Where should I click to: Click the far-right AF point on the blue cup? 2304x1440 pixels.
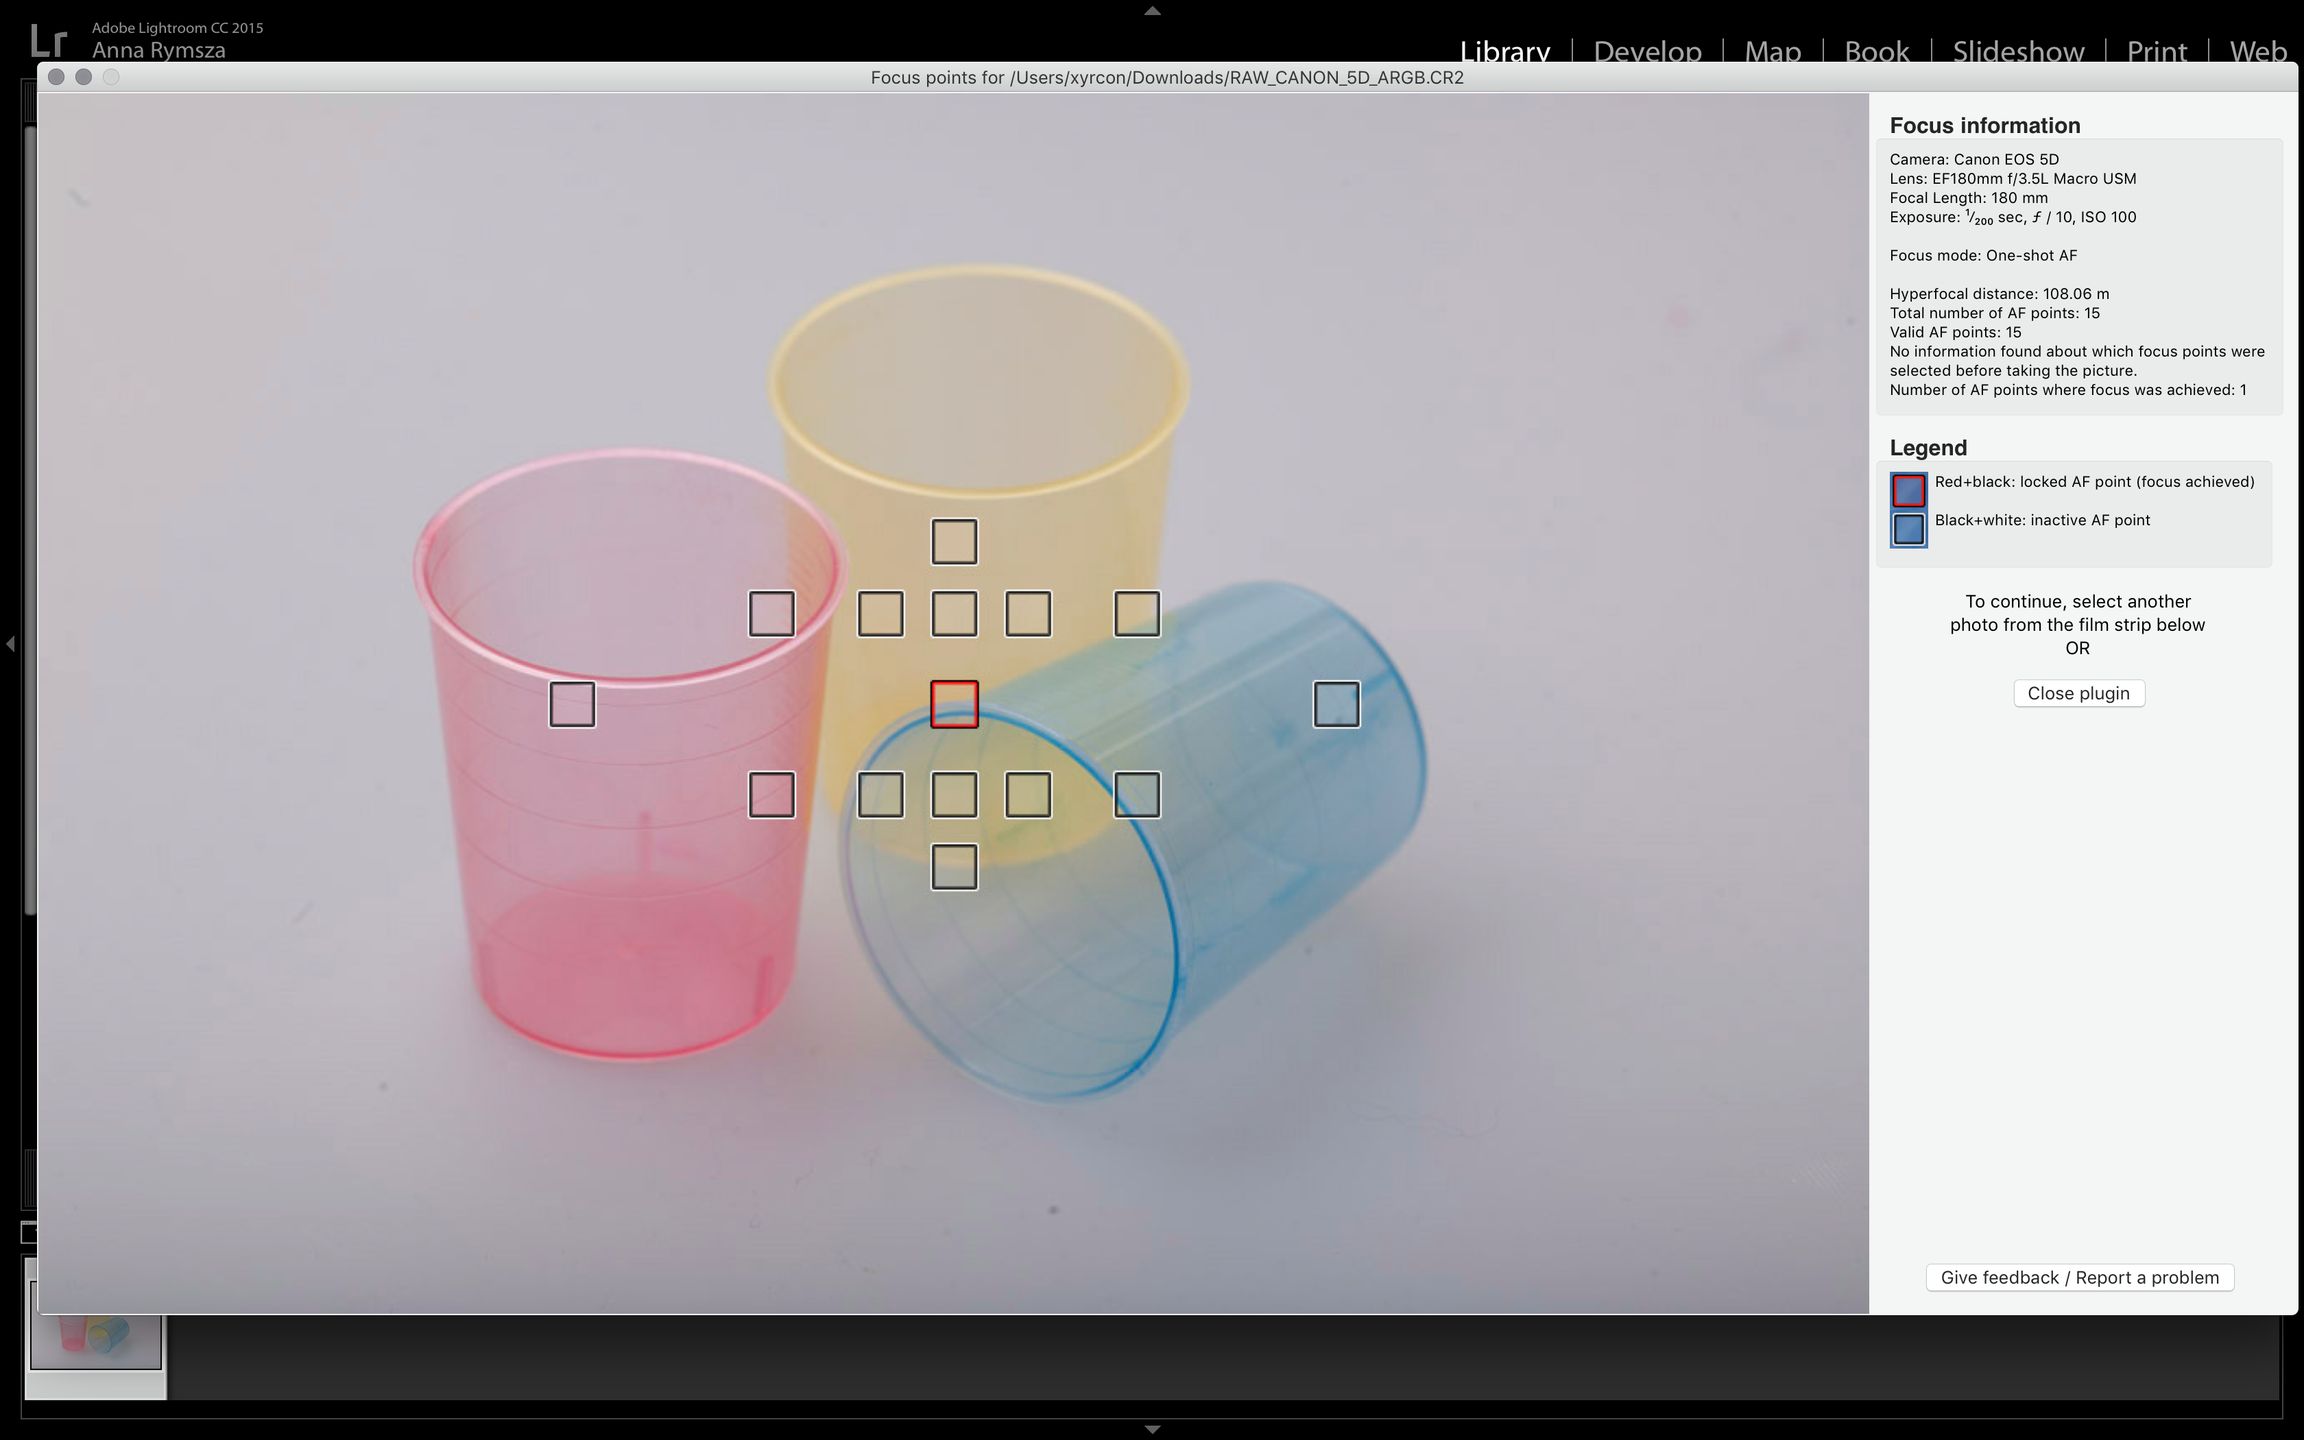(1336, 704)
